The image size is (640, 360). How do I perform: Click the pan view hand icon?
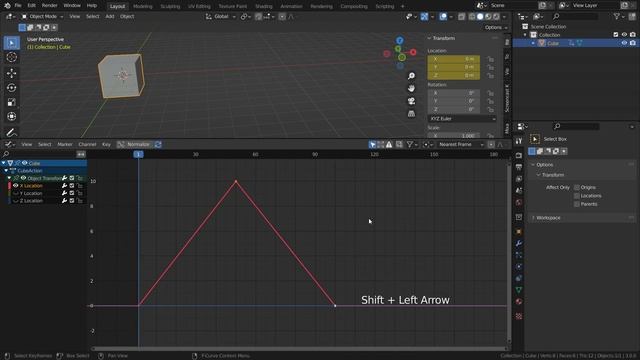(411, 89)
